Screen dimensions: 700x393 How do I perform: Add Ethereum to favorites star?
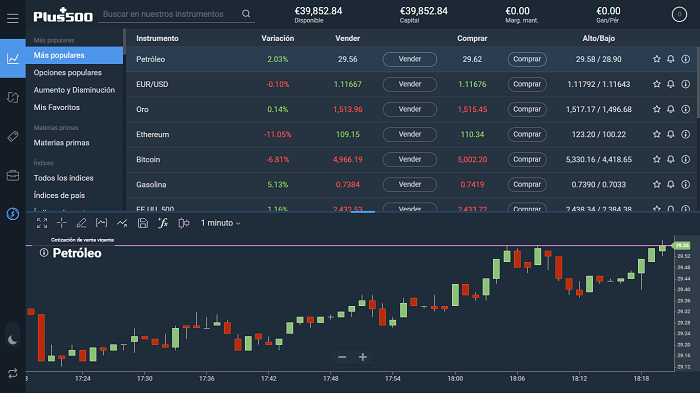click(x=656, y=134)
